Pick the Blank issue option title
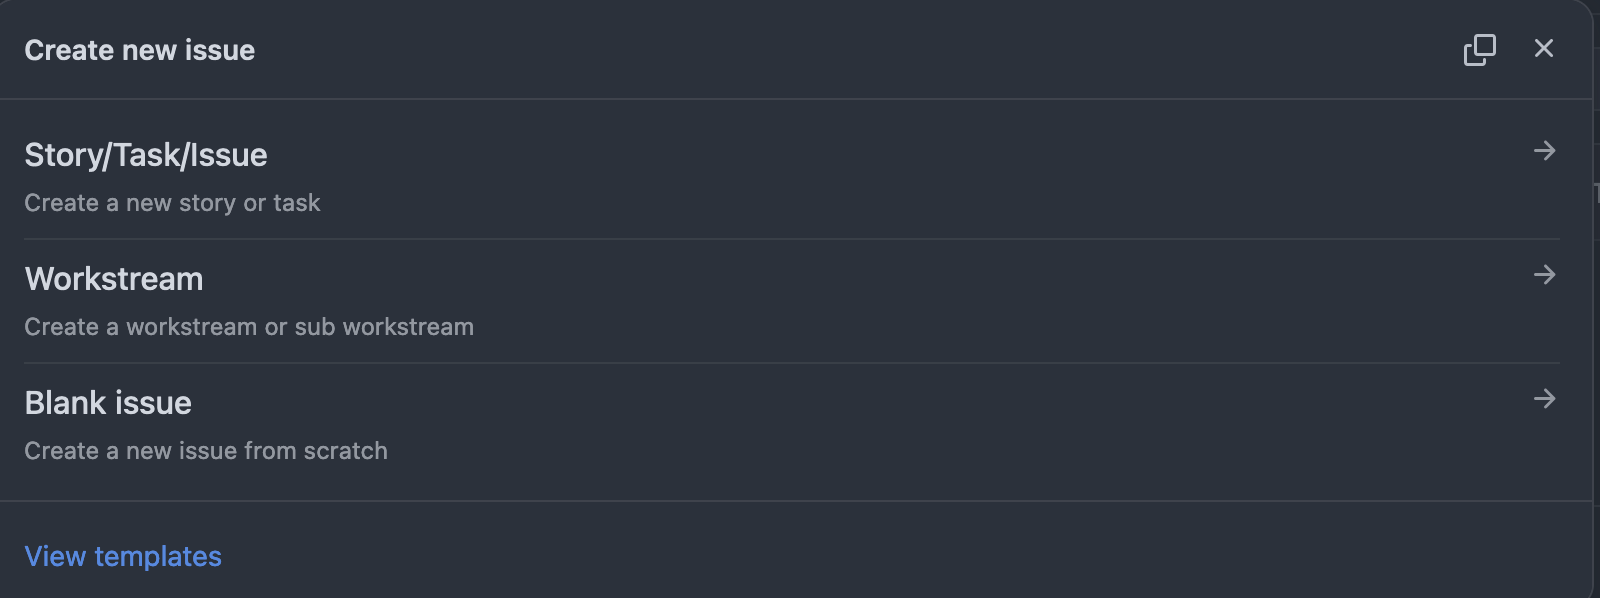The height and width of the screenshot is (598, 1600). (x=108, y=403)
